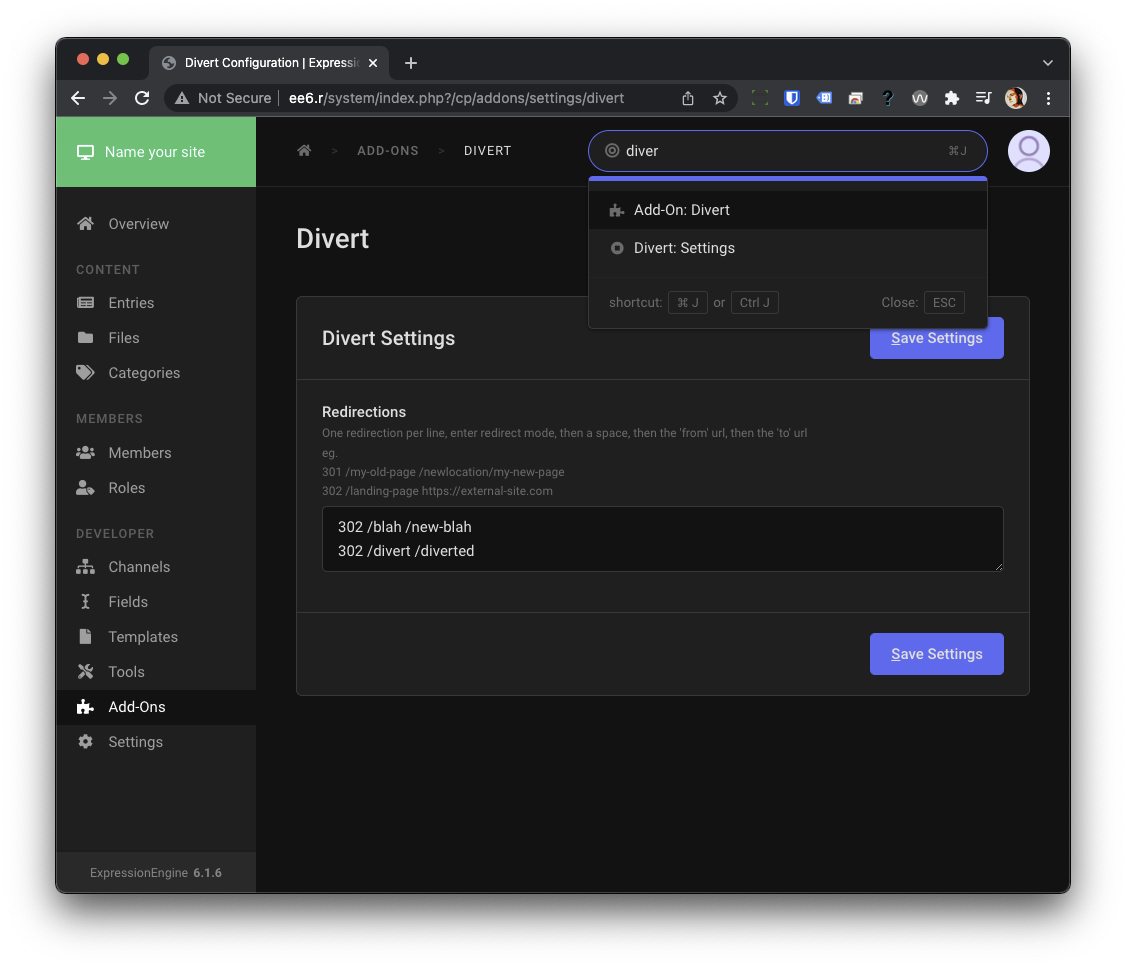The height and width of the screenshot is (967, 1126).
Task: Close the Divert Configuration tab
Action: point(373,63)
